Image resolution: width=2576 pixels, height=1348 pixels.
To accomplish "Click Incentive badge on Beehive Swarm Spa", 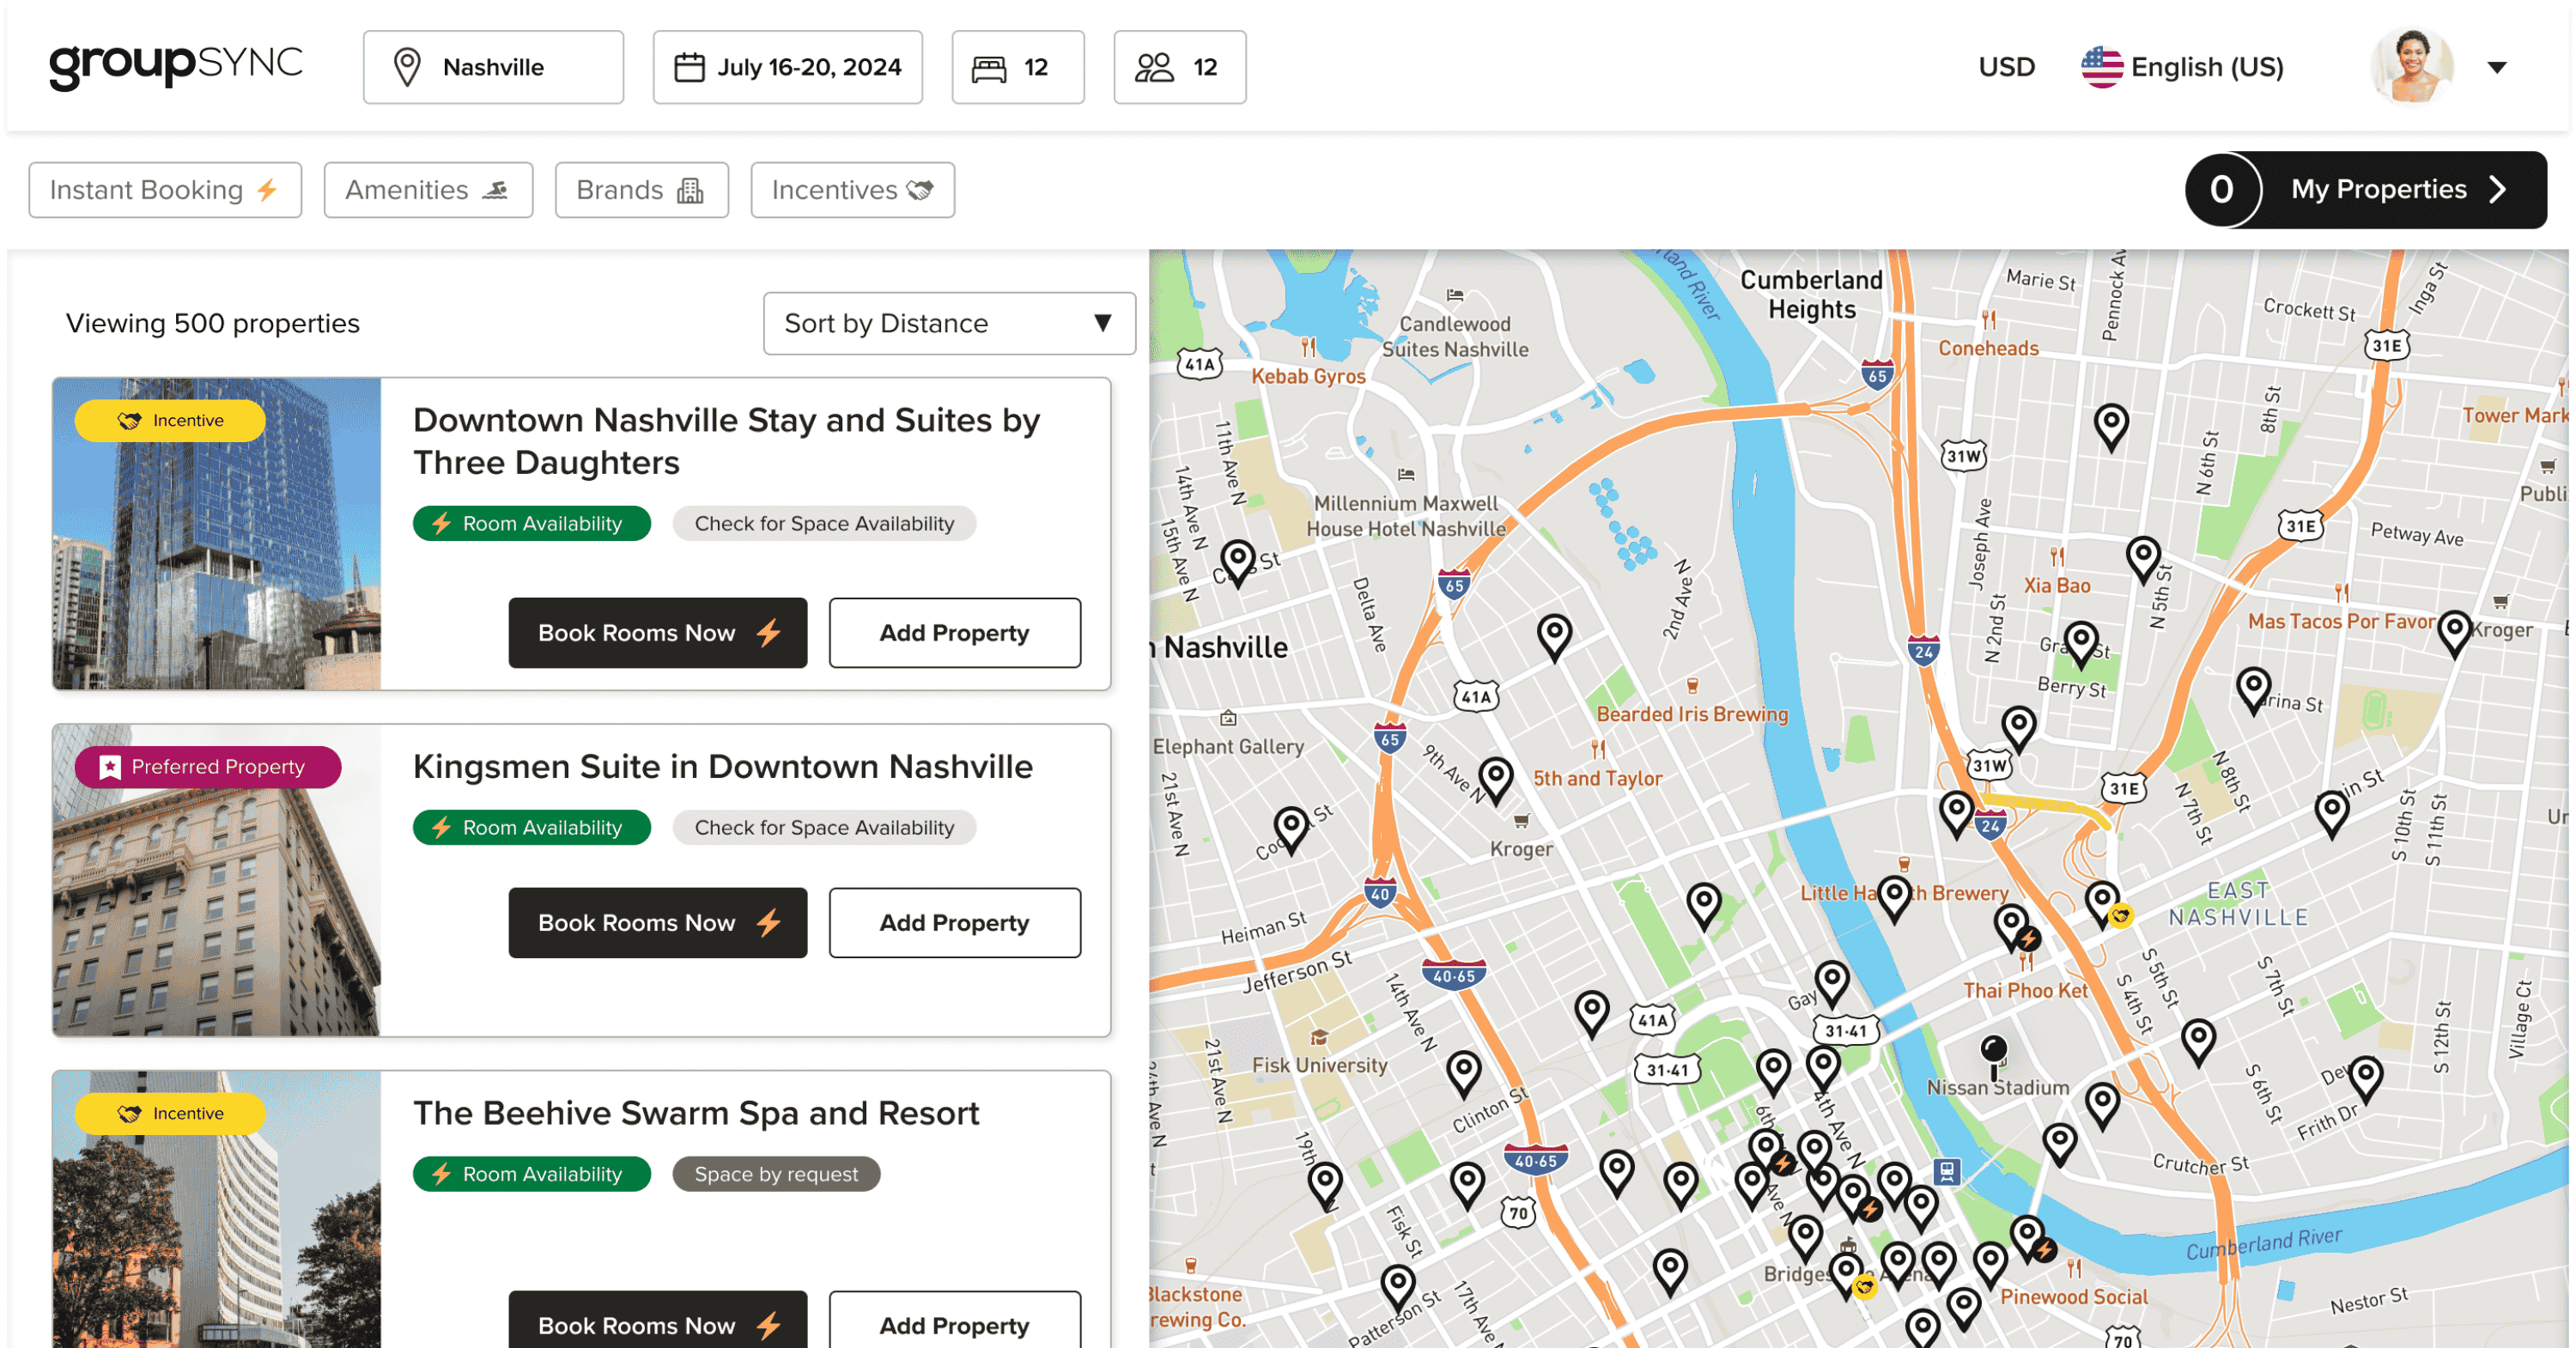I will [x=169, y=1113].
